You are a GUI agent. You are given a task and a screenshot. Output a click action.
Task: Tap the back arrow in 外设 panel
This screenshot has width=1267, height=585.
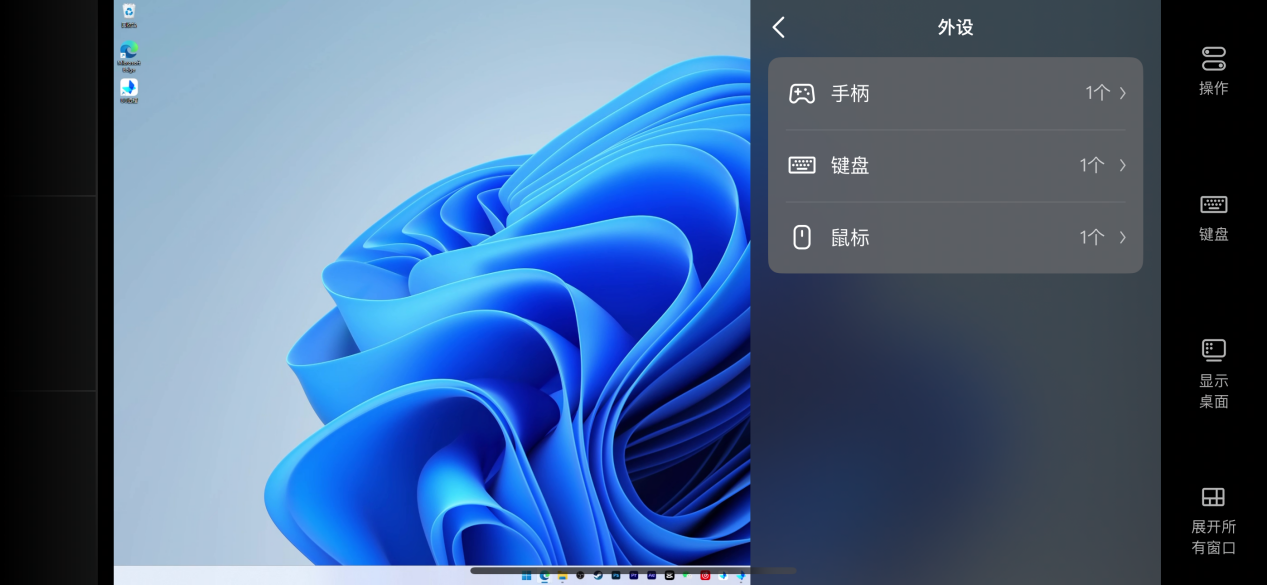point(779,28)
